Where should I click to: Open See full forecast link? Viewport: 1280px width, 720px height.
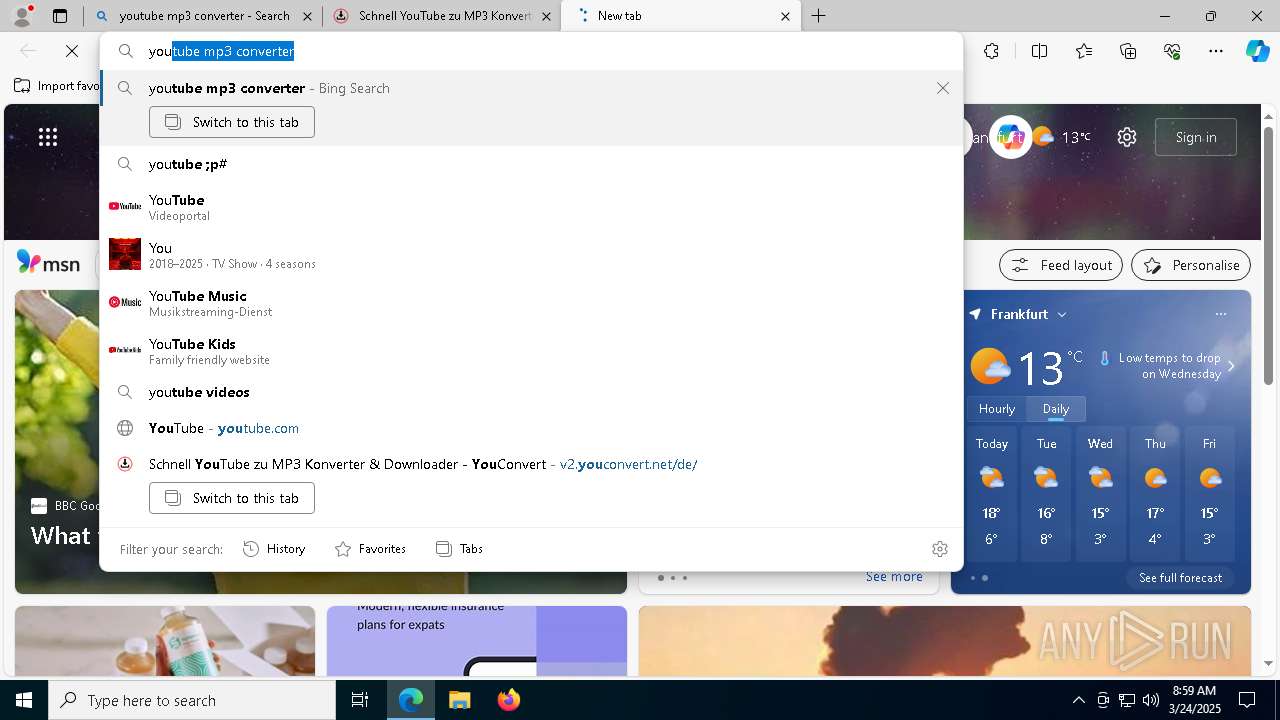pos(1180,578)
